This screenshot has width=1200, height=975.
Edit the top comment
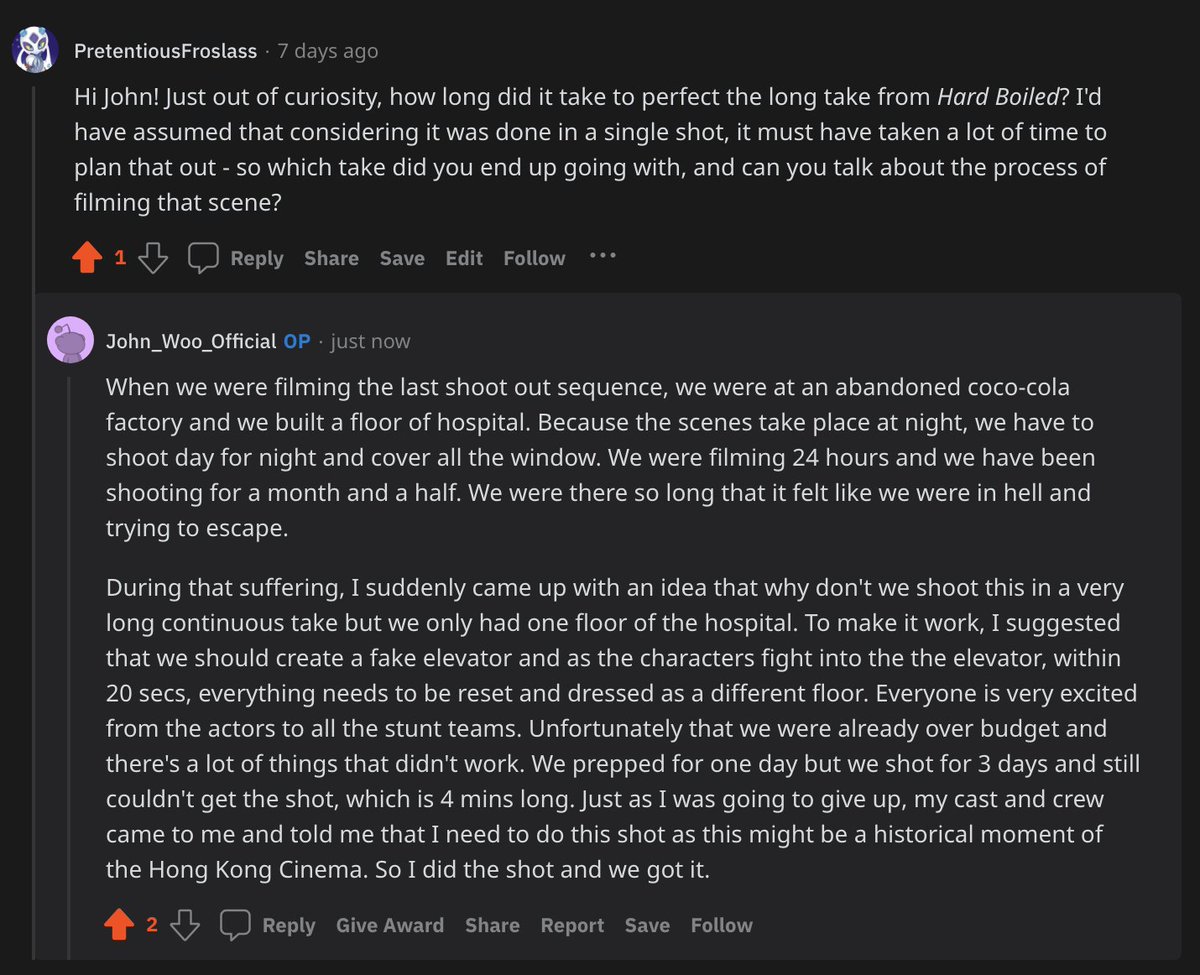click(464, 259)
